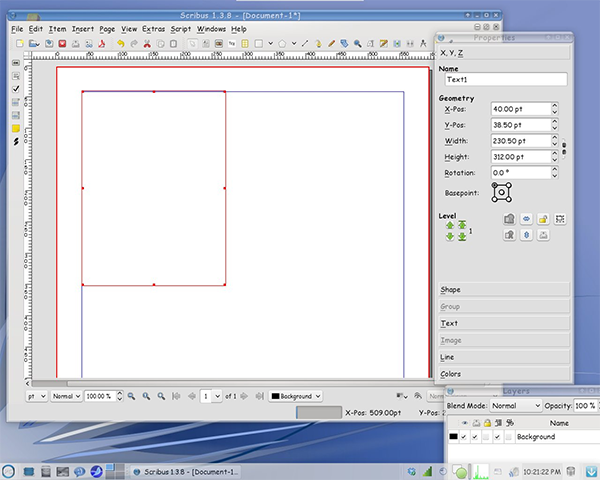
Task: Click the Copy icon in toolbar
Action: (x=160, y=44)
